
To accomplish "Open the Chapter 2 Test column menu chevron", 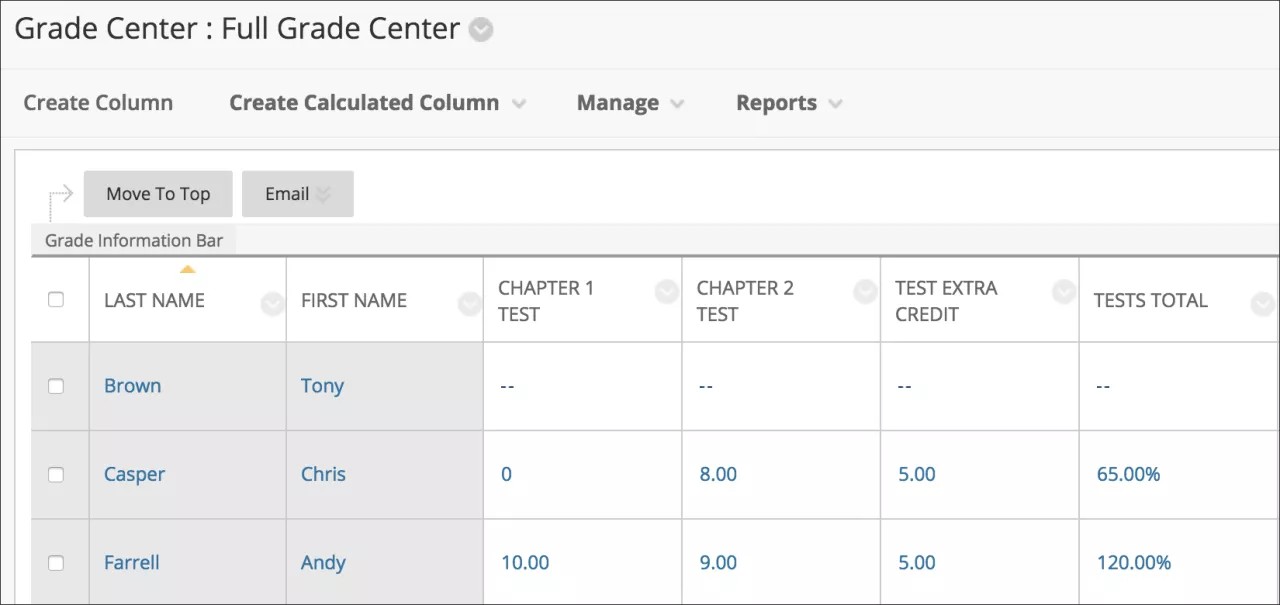I will point(864,291).
